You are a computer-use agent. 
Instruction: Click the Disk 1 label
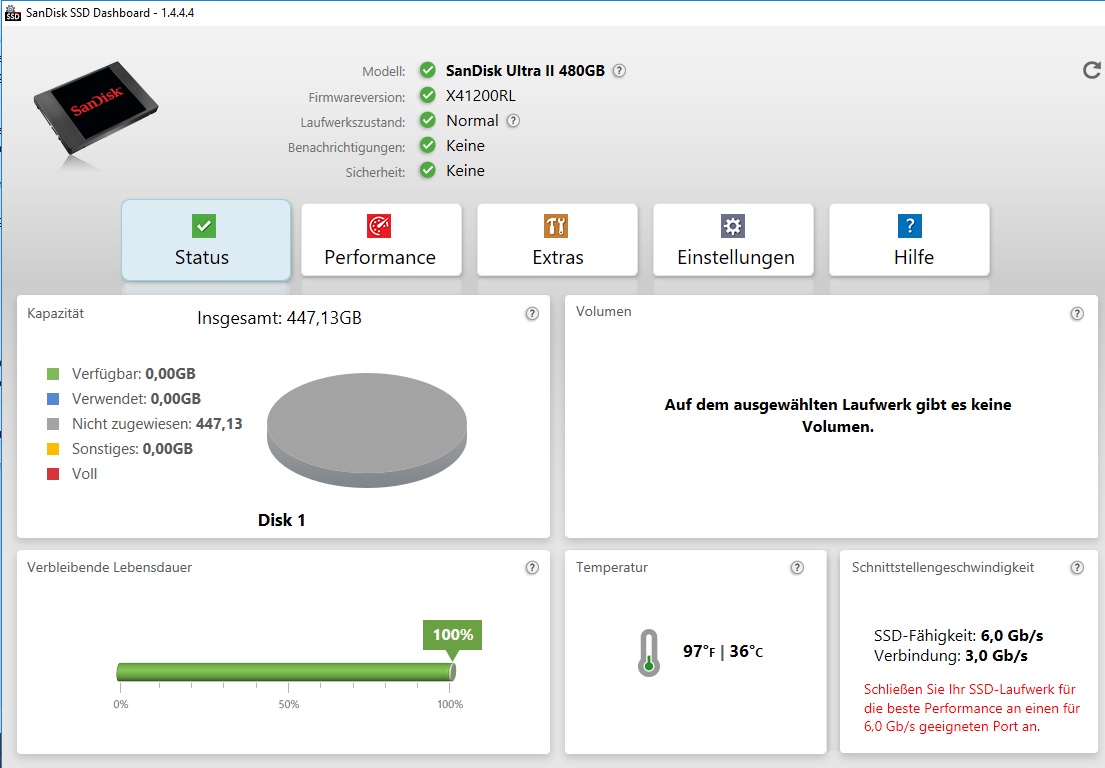281,520
